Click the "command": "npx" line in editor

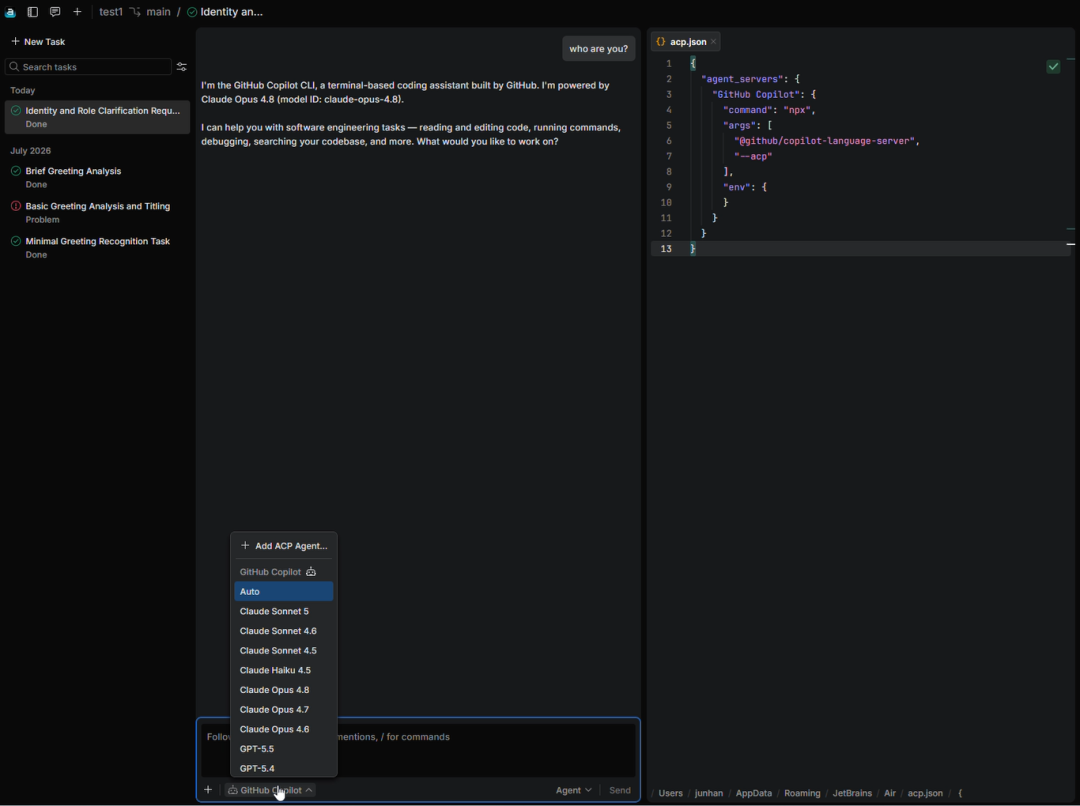(769, 110)
